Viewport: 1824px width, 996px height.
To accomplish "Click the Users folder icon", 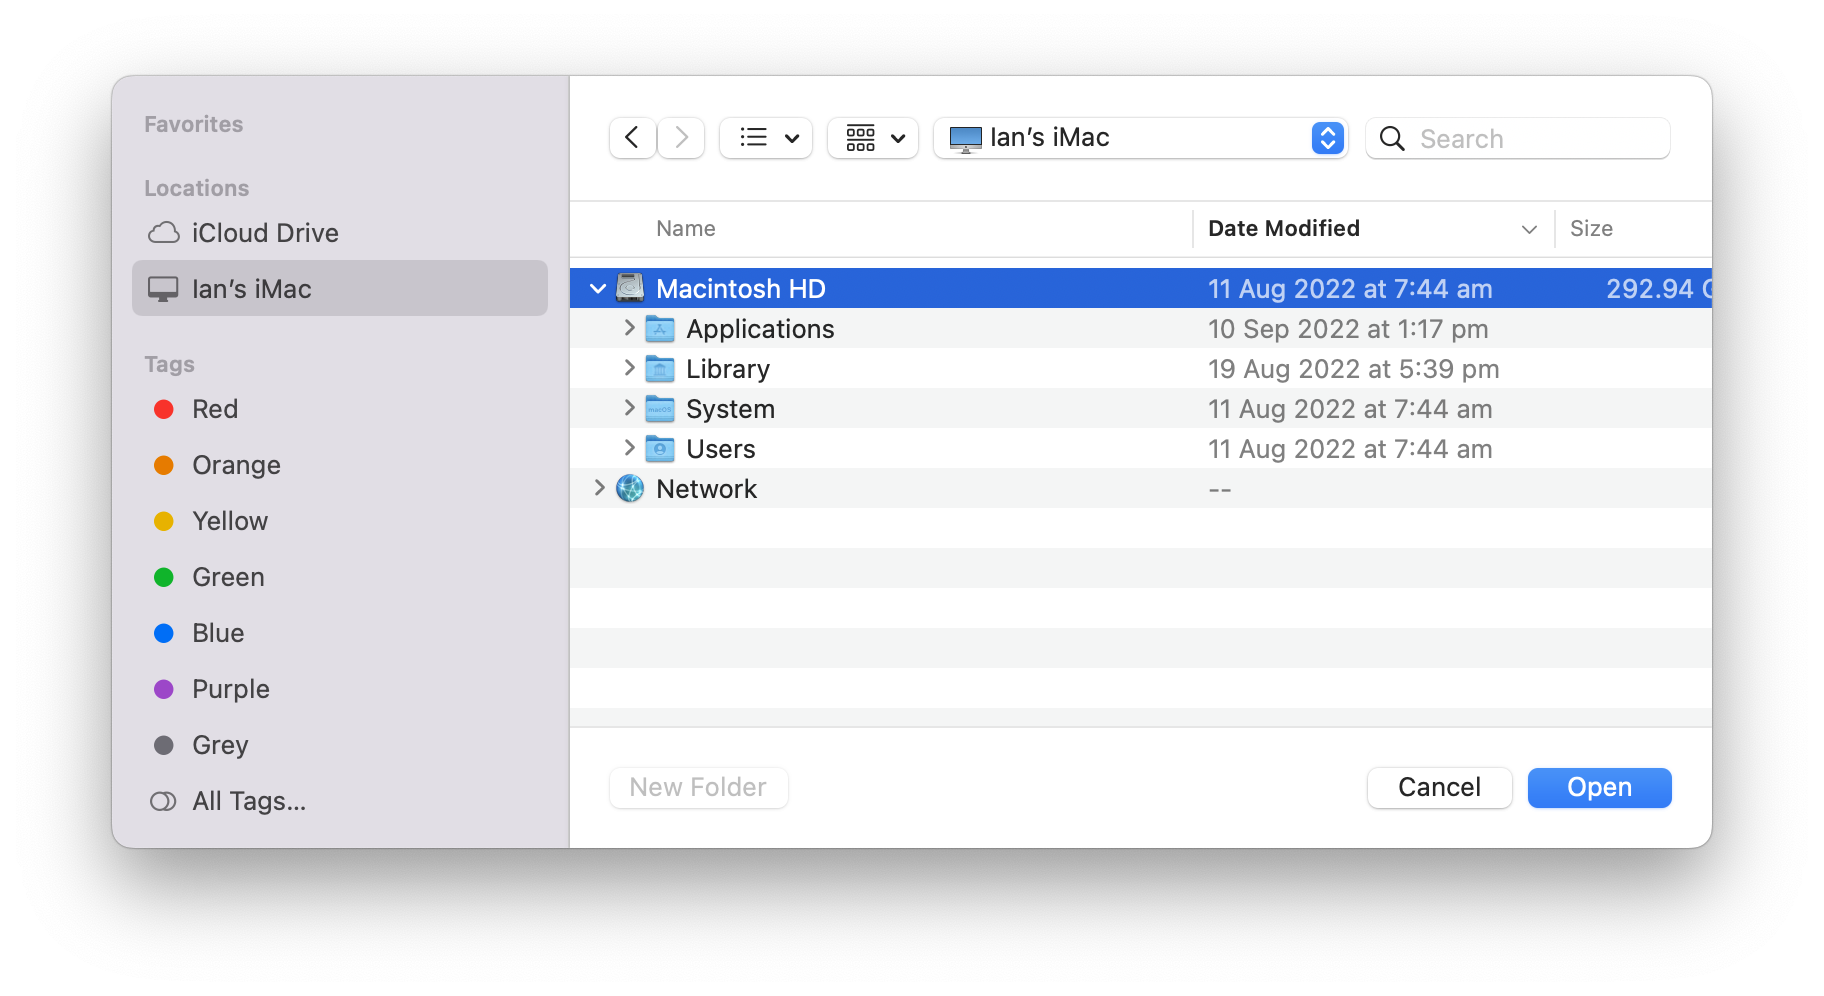I will pos(660,448).
